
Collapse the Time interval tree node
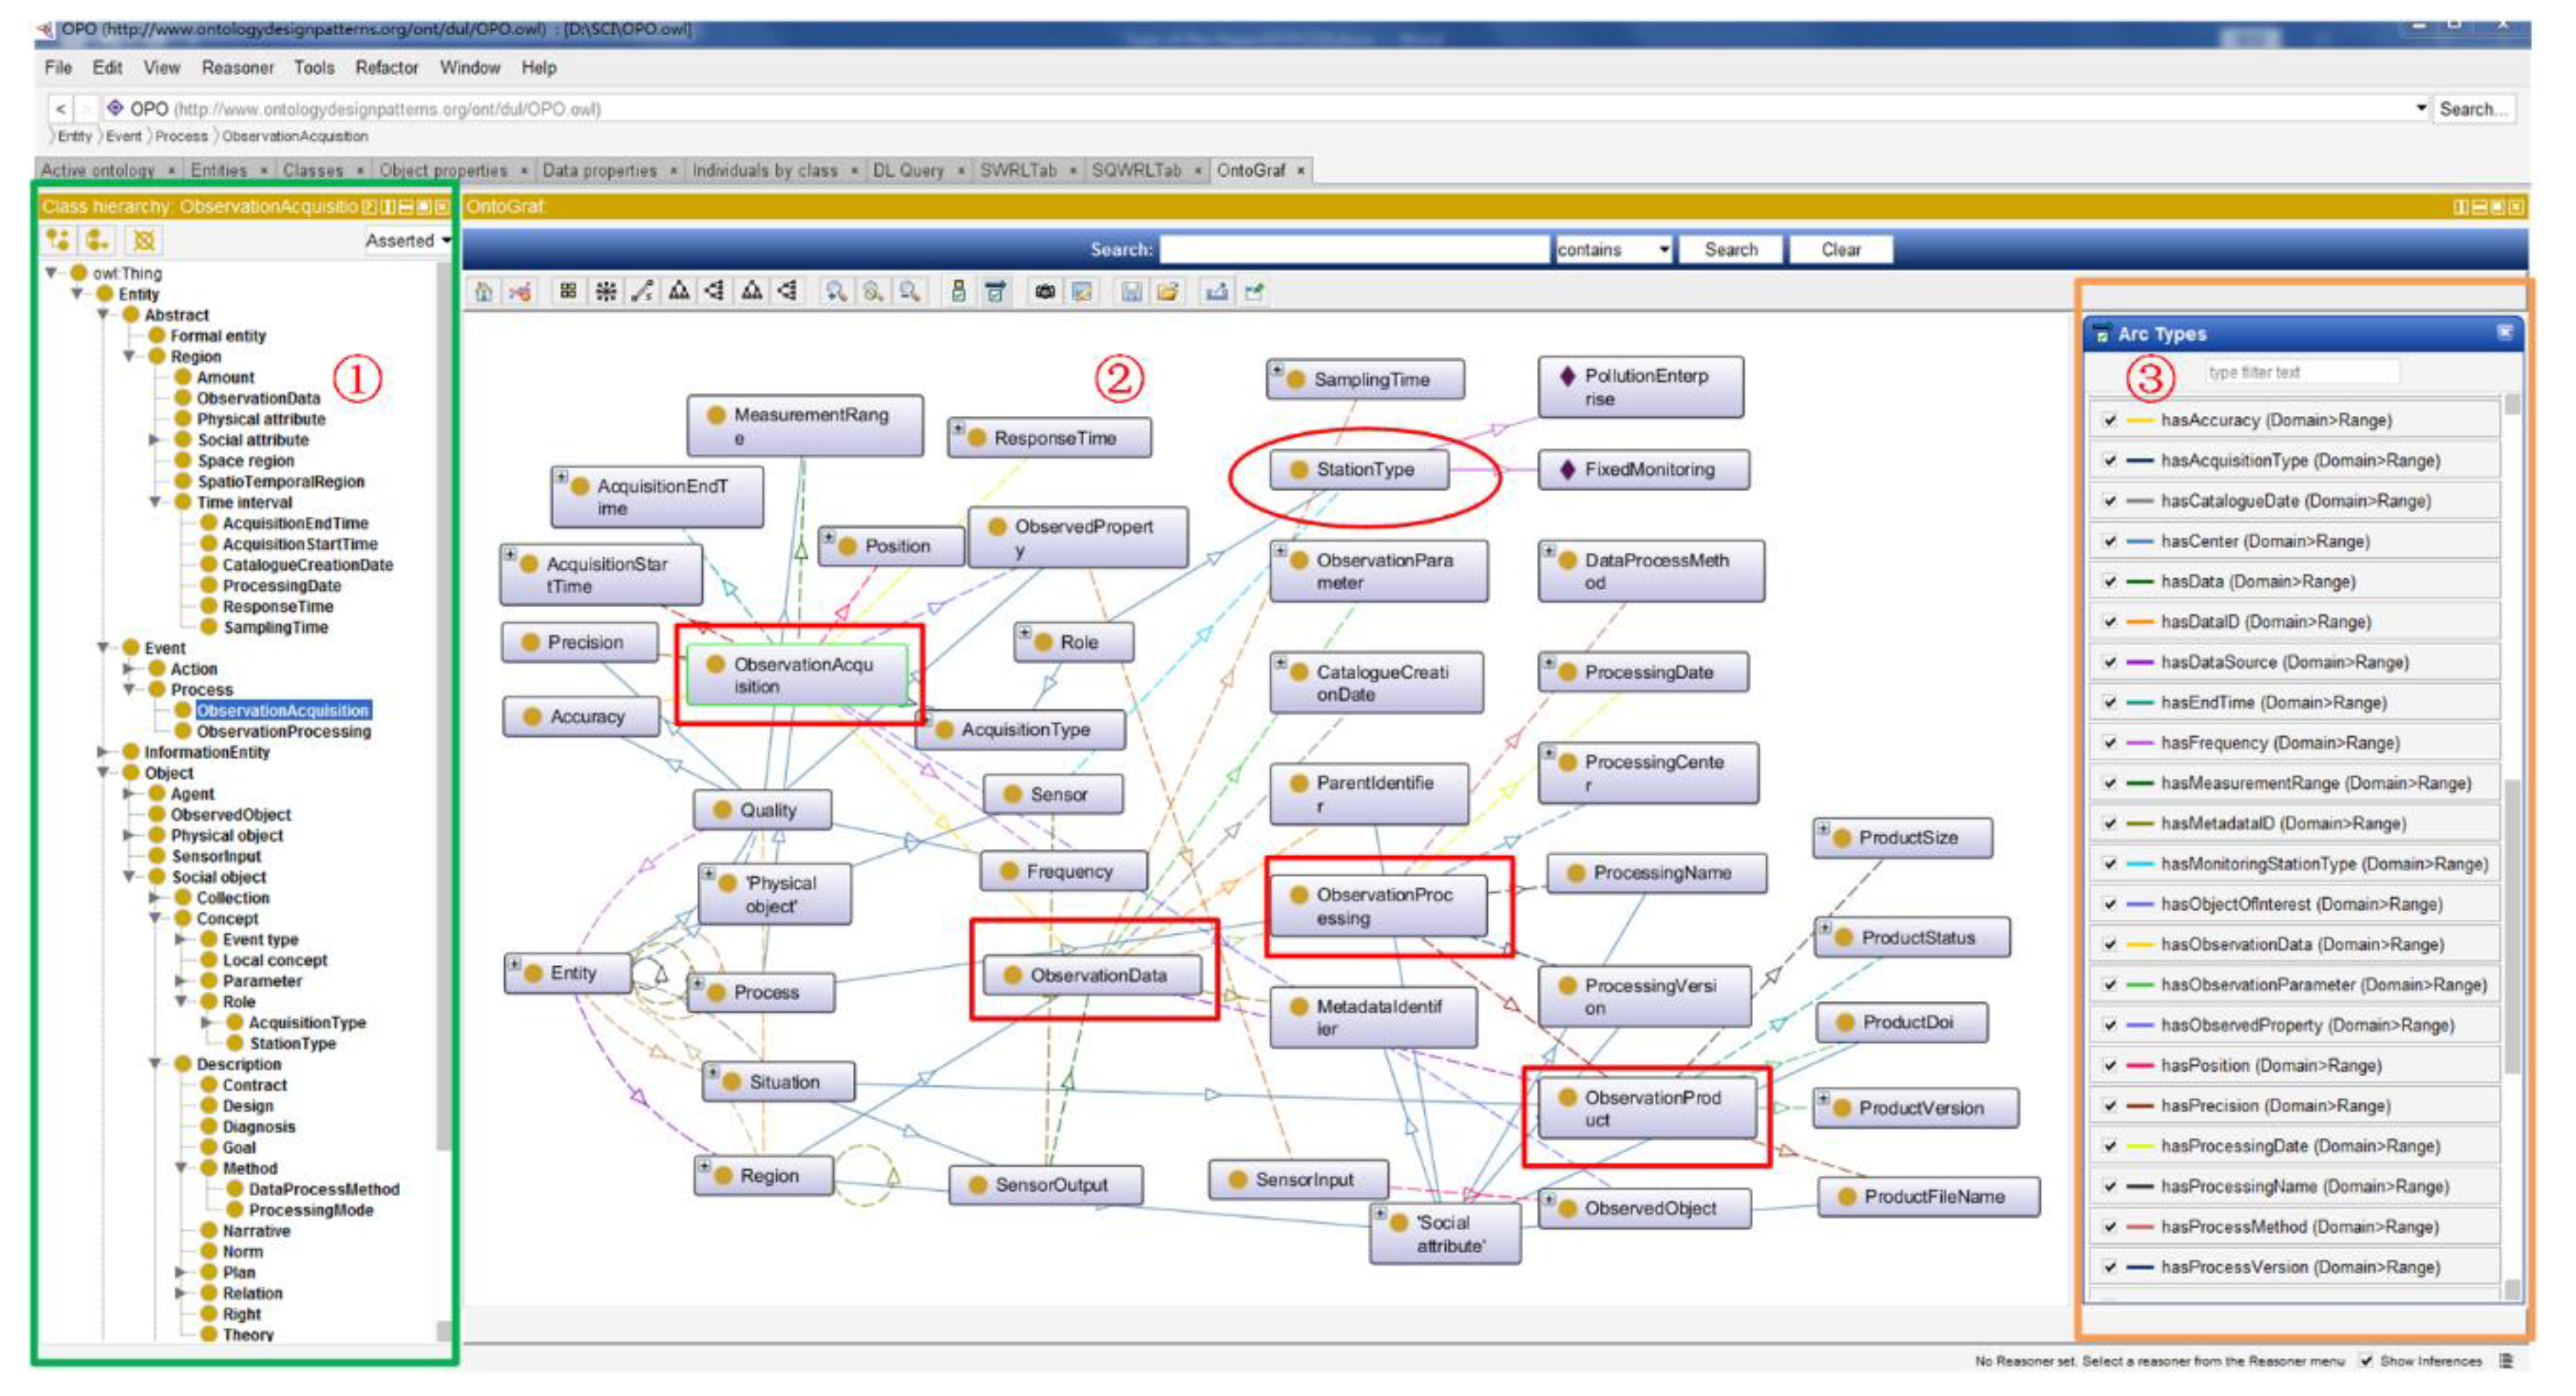point(155,502)
